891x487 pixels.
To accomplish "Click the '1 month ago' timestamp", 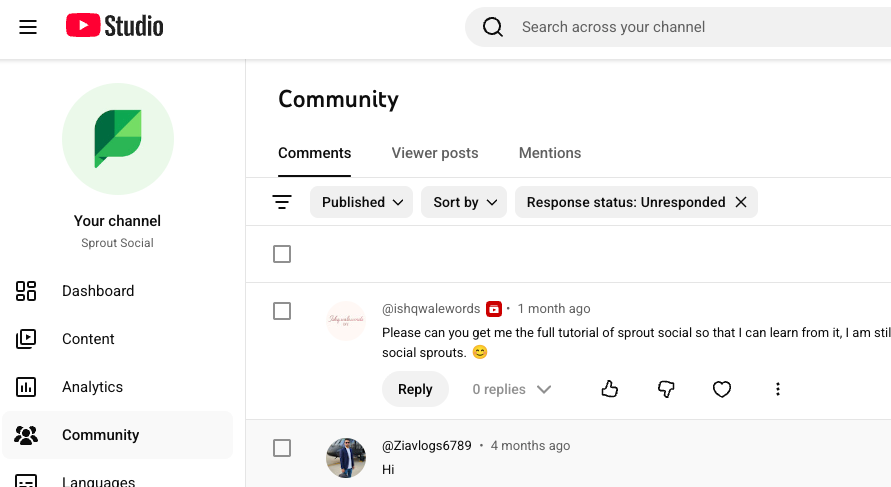I will [x=553, y=309].
